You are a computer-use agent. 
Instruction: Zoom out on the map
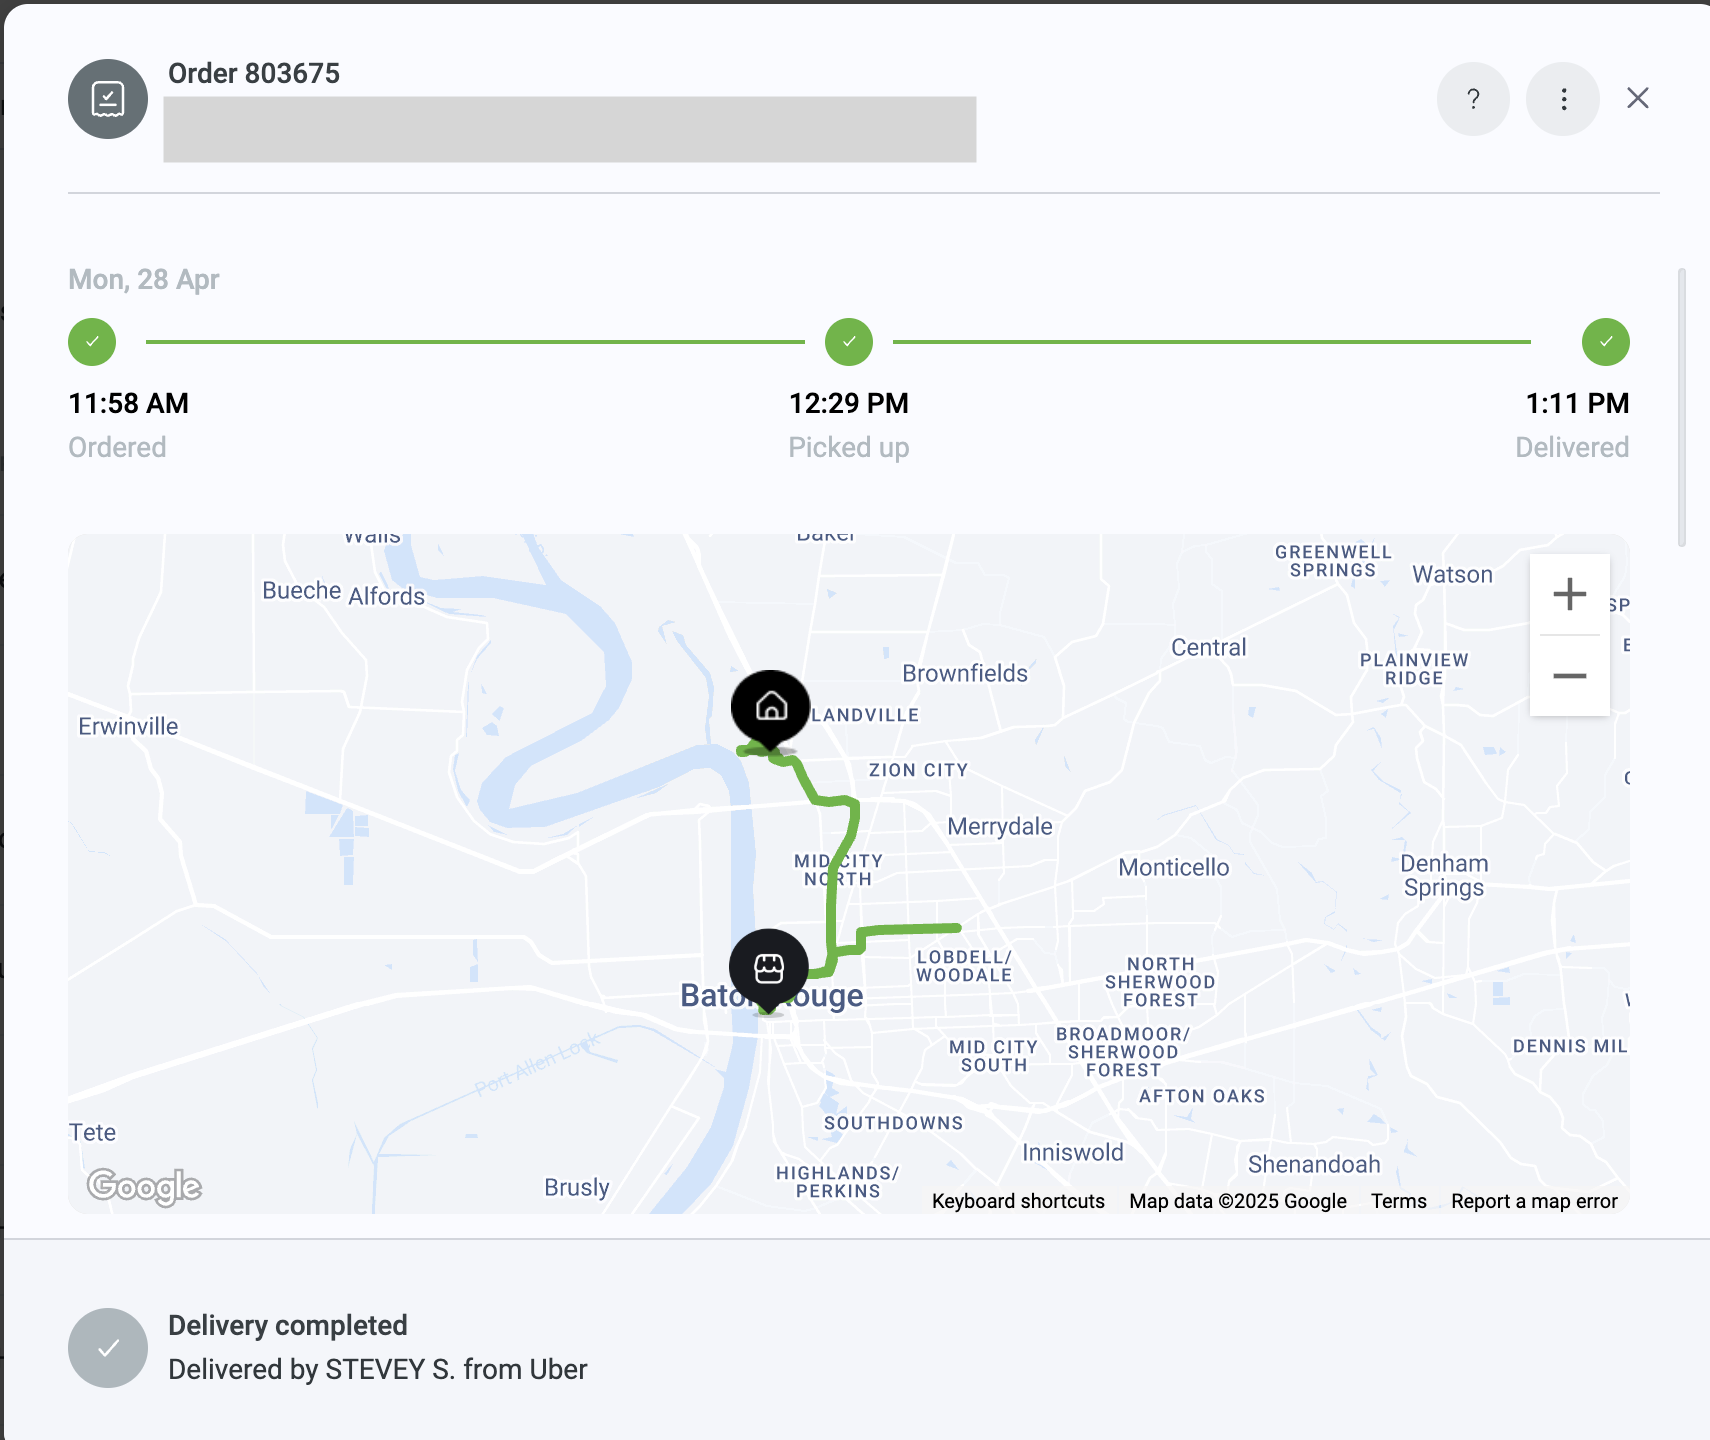tap(1569, 676)
